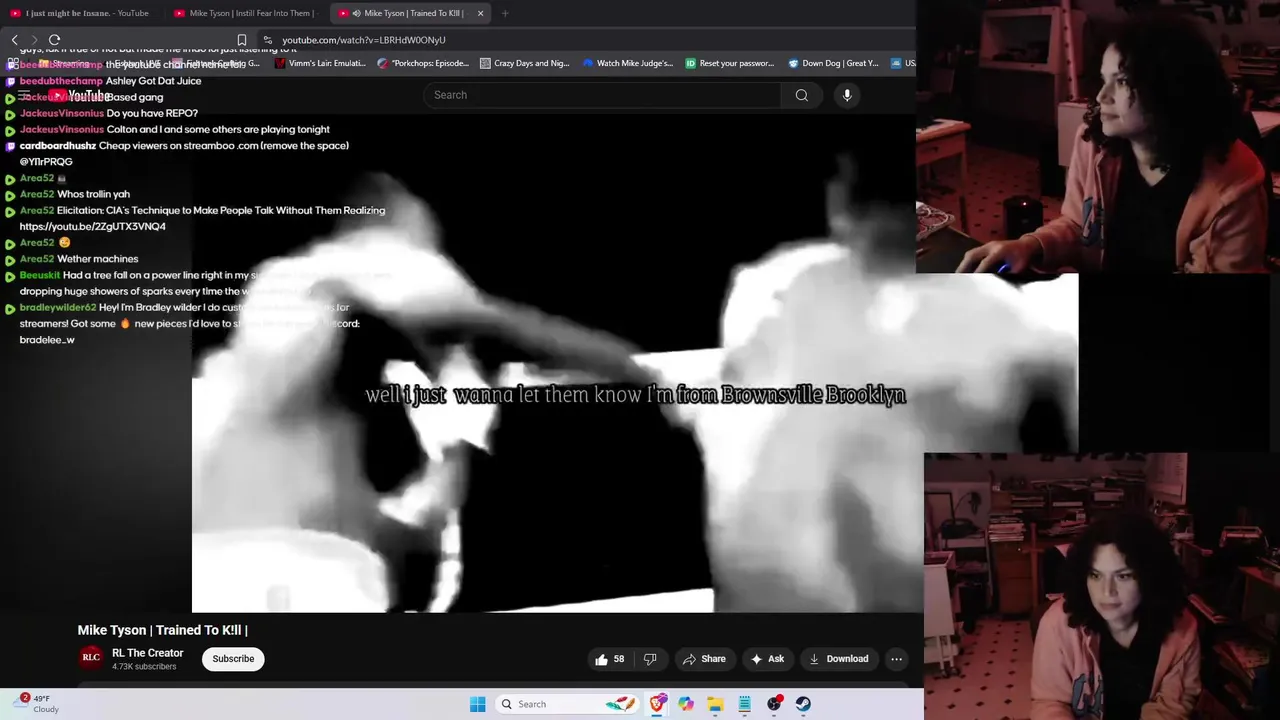Click the Windows taskbar Search box
Image resolution: width=1280 pixels, height=720 pixels.
pos(566,704)
